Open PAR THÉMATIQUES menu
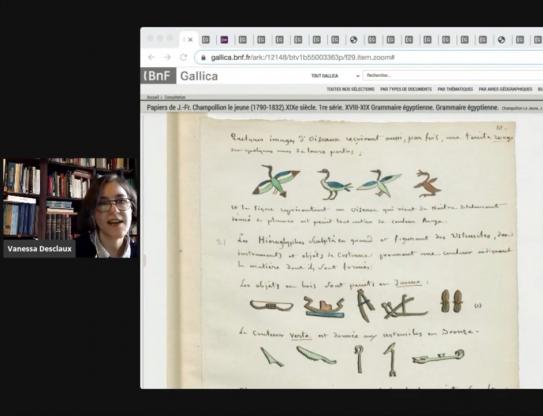The image size is (543, 416). click(x=455, y=89)
